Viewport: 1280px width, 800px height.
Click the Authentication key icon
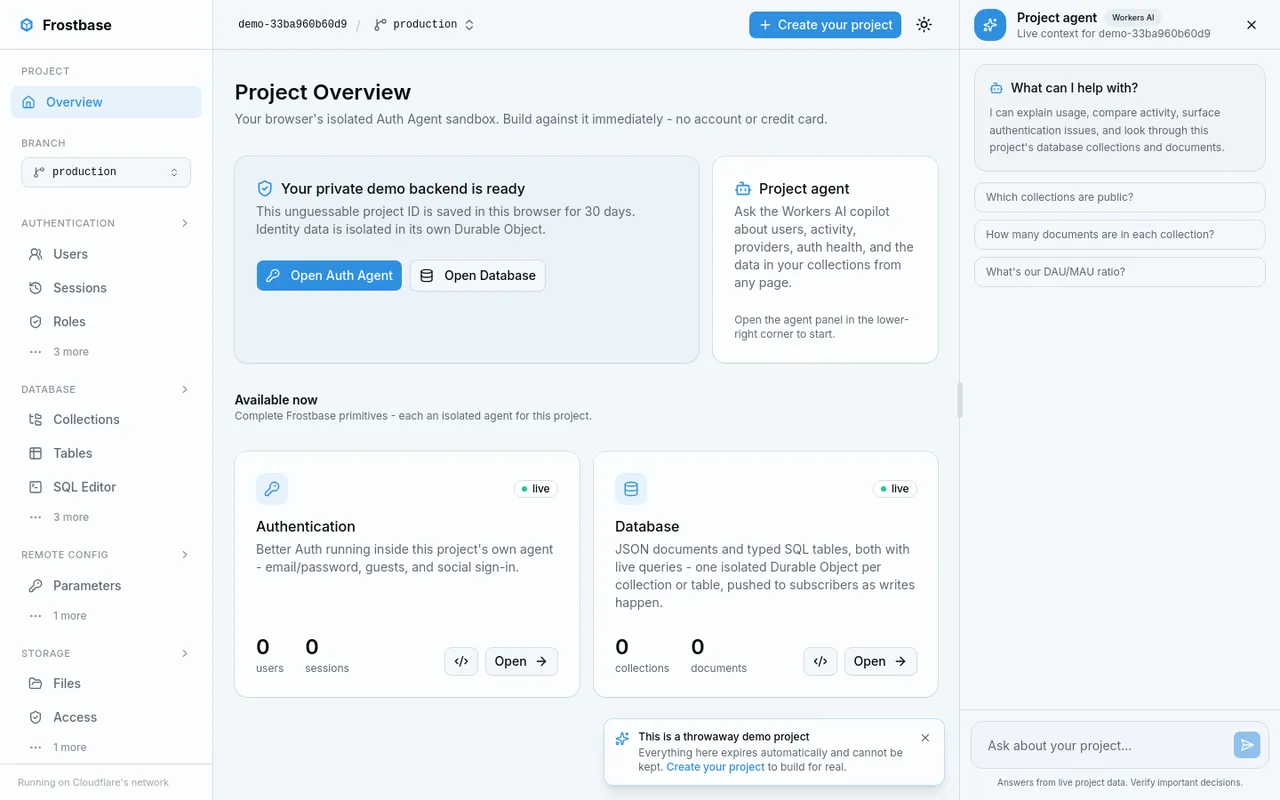coord(272,489)
